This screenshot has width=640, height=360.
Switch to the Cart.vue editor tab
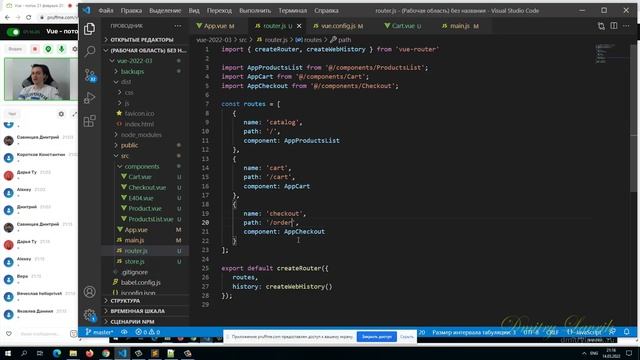pos(403,26)
